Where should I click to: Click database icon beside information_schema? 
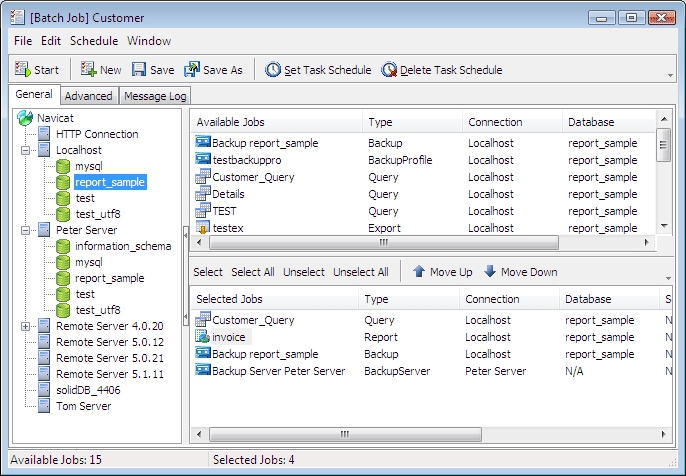(63, 246)
